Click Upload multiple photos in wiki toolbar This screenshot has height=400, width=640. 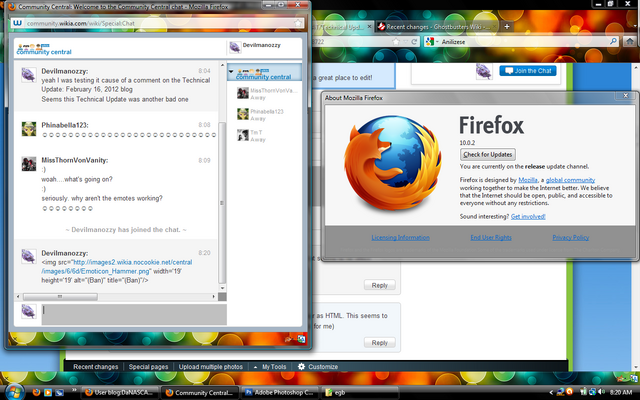pos(210,367)
